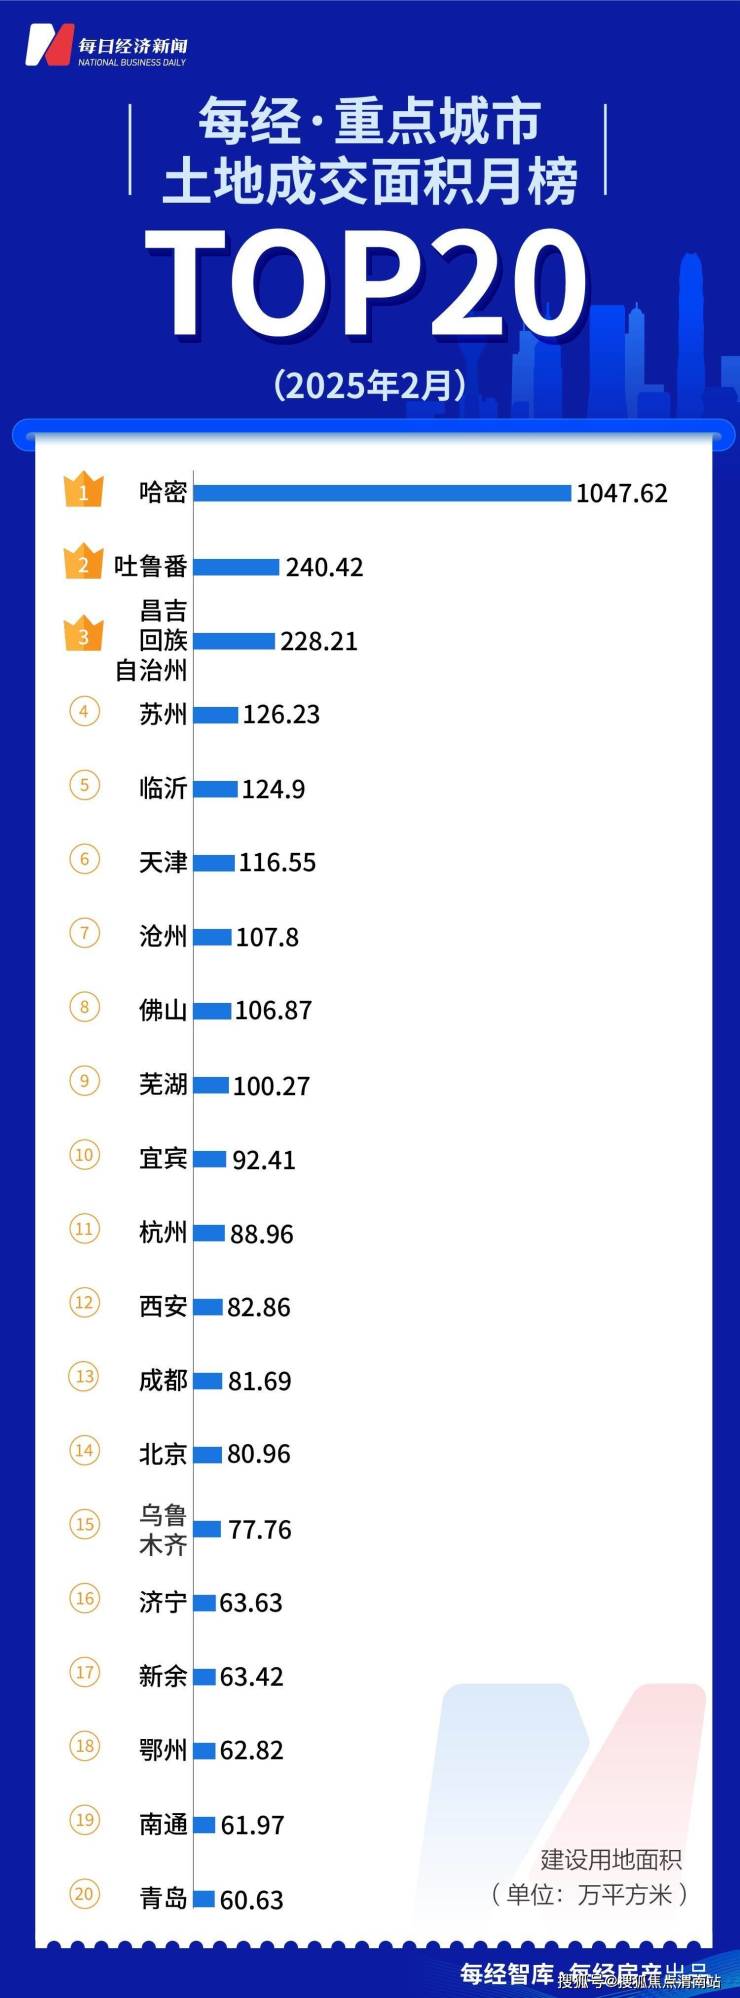Click the 建设用地面积 unit legend
This screenshot has width=740, height=1998.
pos(611,1860)
